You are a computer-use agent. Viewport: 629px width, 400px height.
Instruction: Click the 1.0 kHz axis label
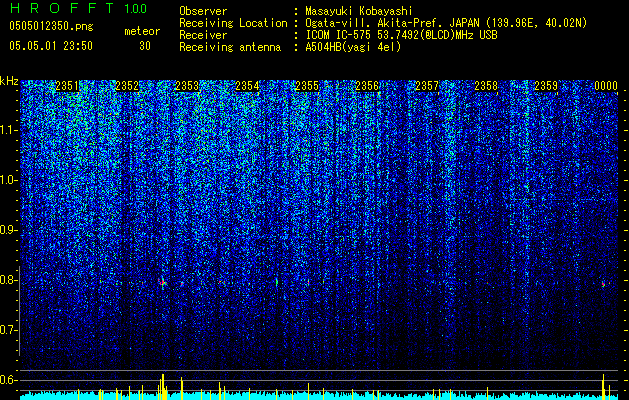(x=8, y=180)
